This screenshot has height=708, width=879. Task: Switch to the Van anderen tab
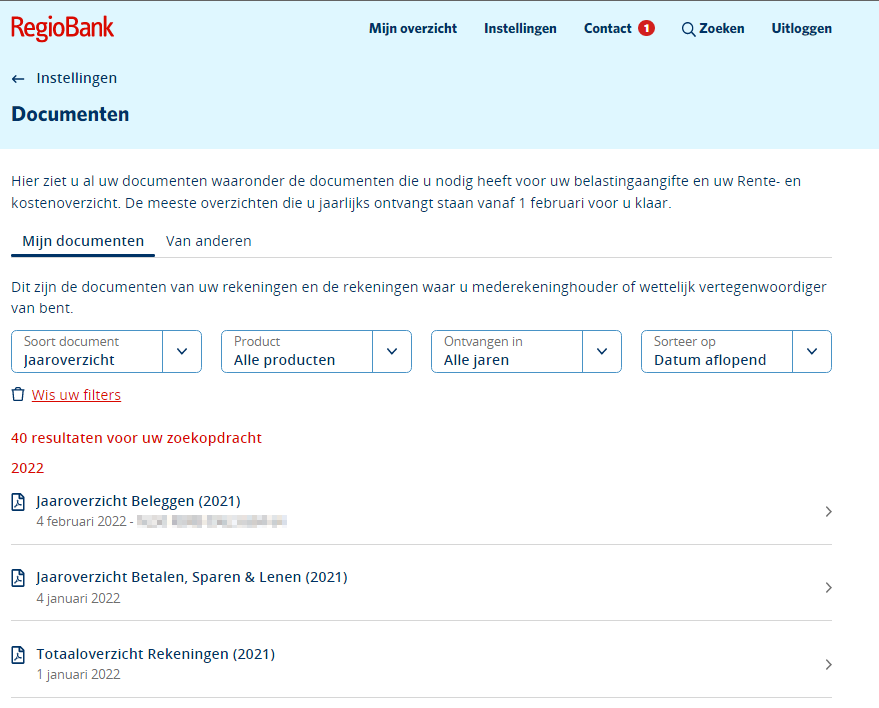coord(208,241)
